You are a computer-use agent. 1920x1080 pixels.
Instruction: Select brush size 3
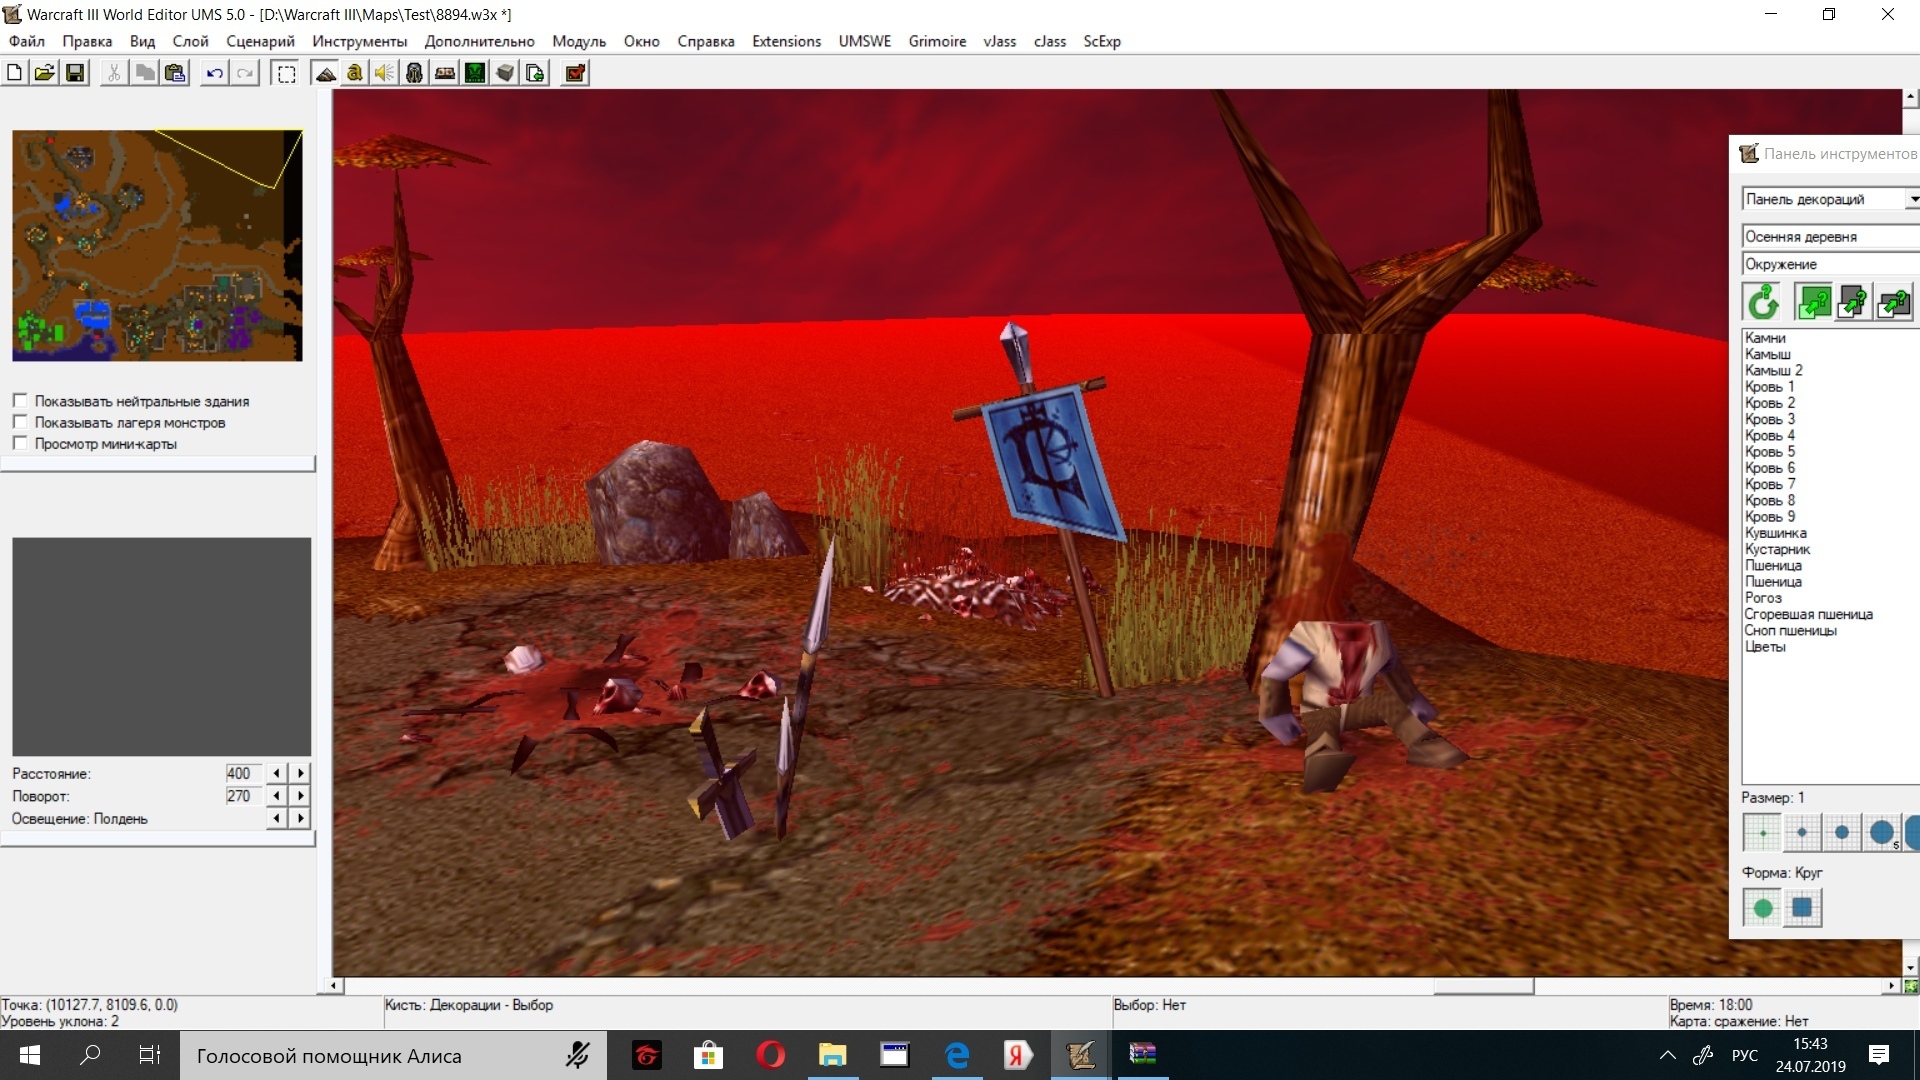click(x=1842, y=832)
